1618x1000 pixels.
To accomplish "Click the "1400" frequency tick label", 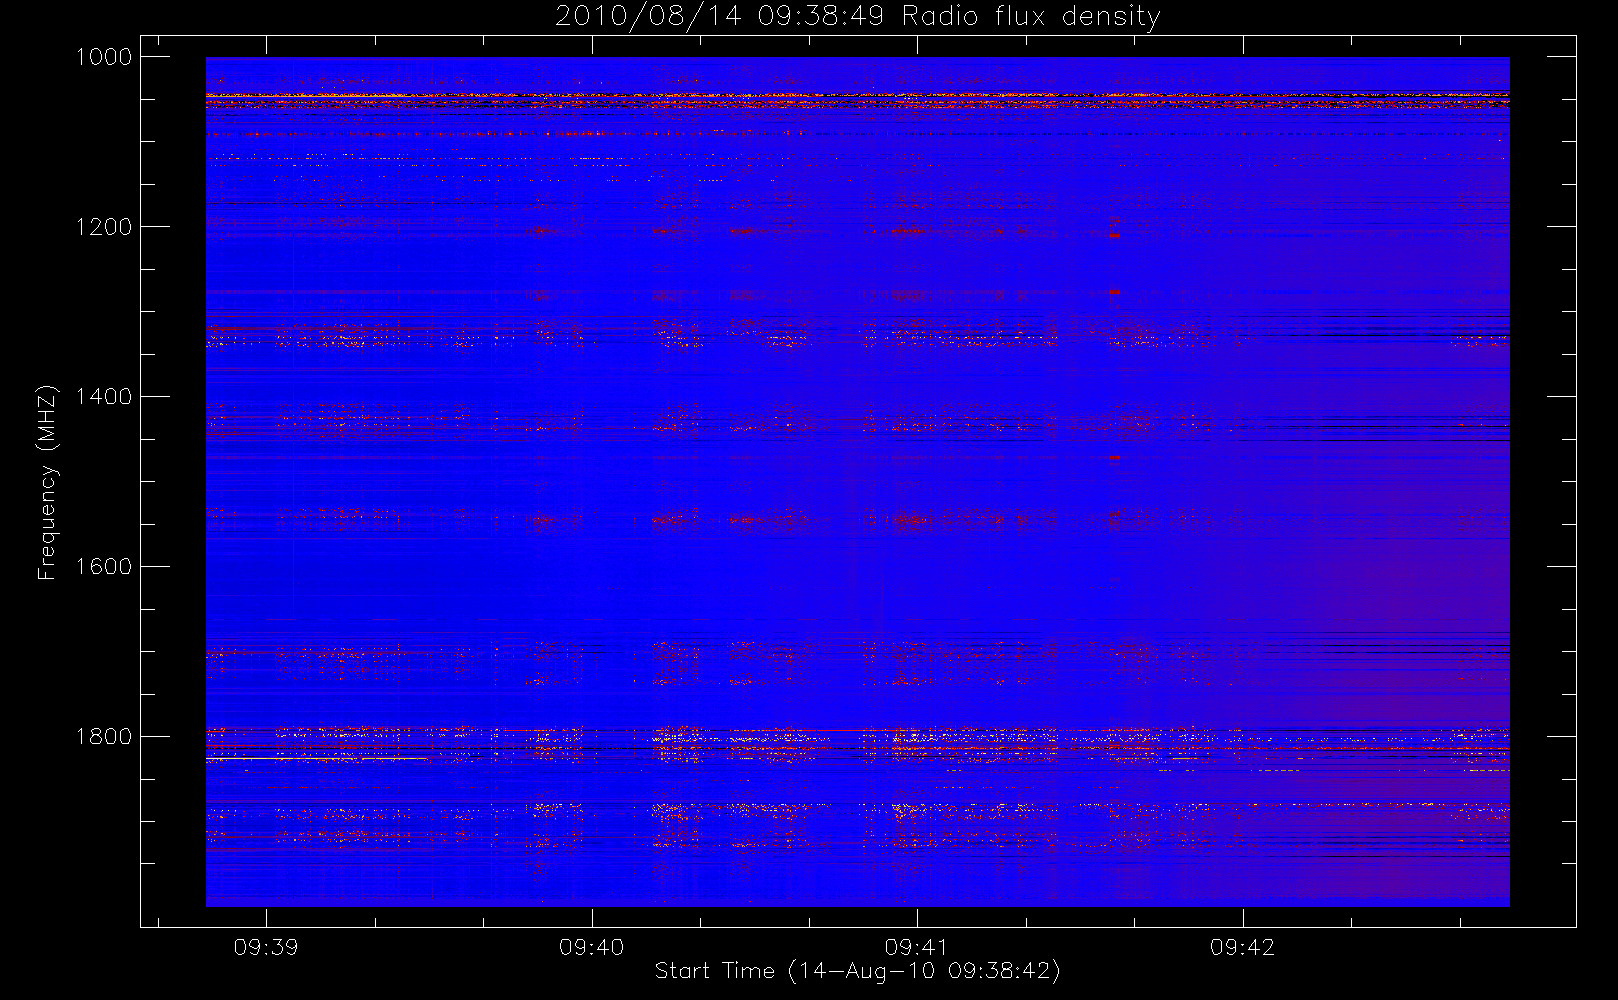I will point(104,397).
